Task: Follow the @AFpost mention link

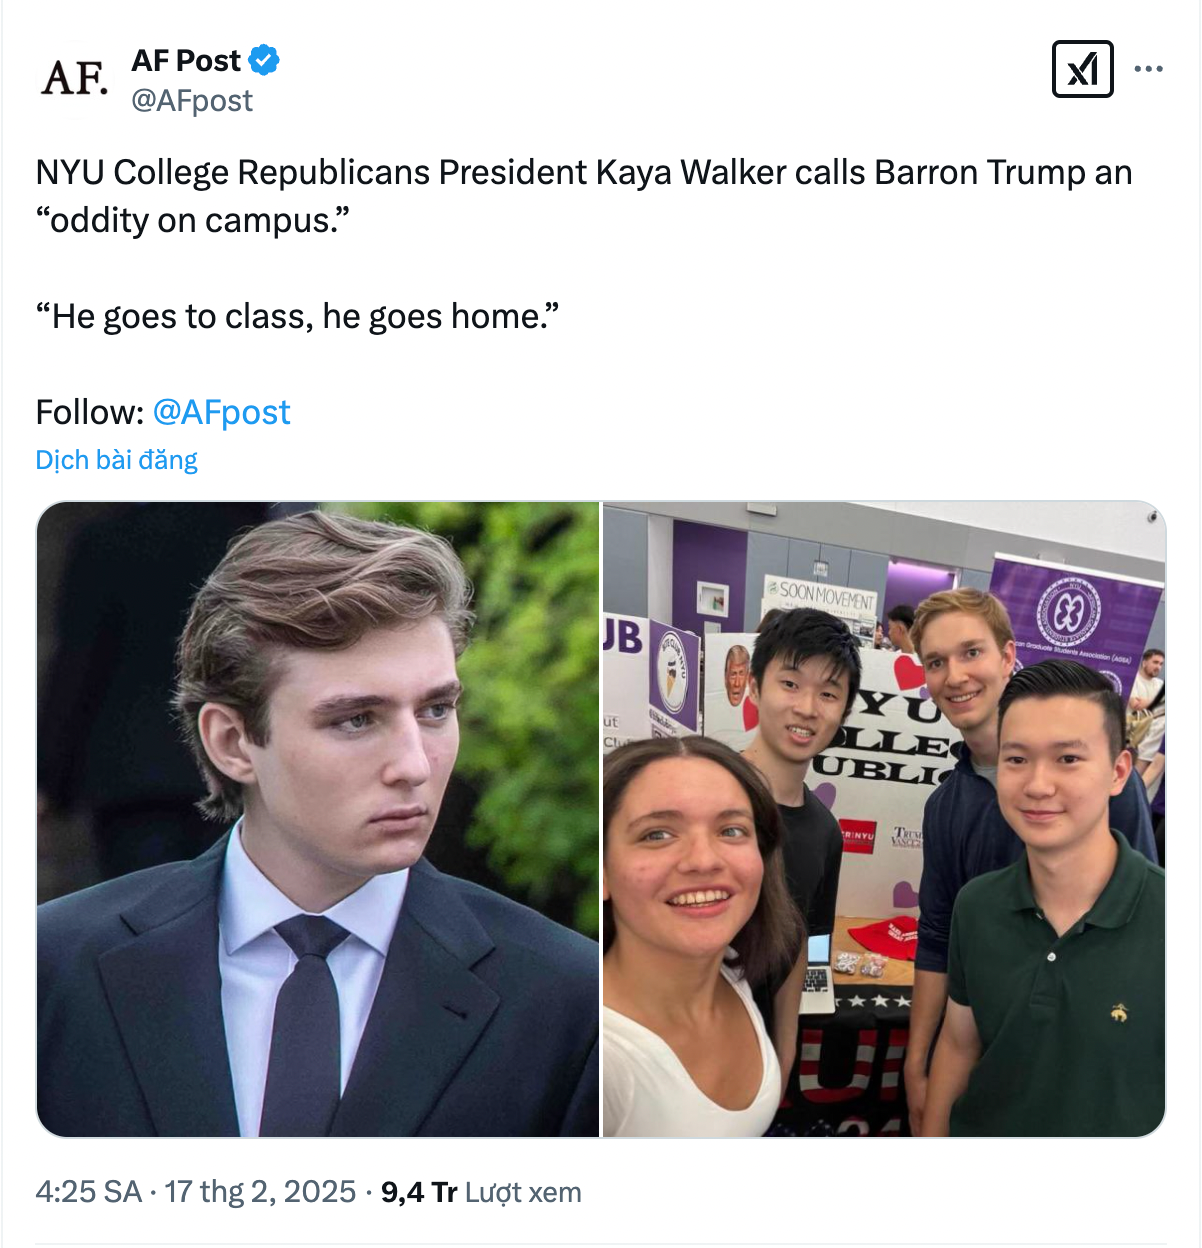Action: (221, 412)
